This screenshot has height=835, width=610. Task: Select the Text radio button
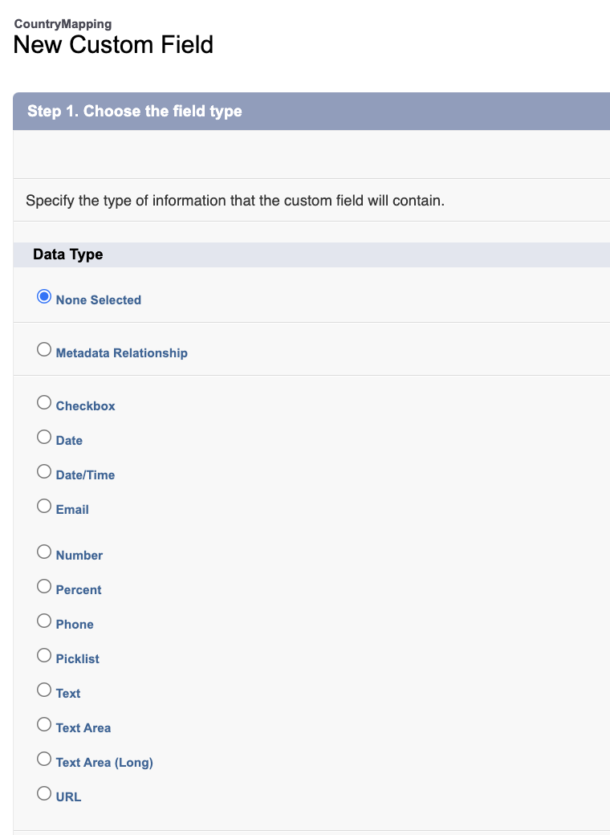point(43,690)
